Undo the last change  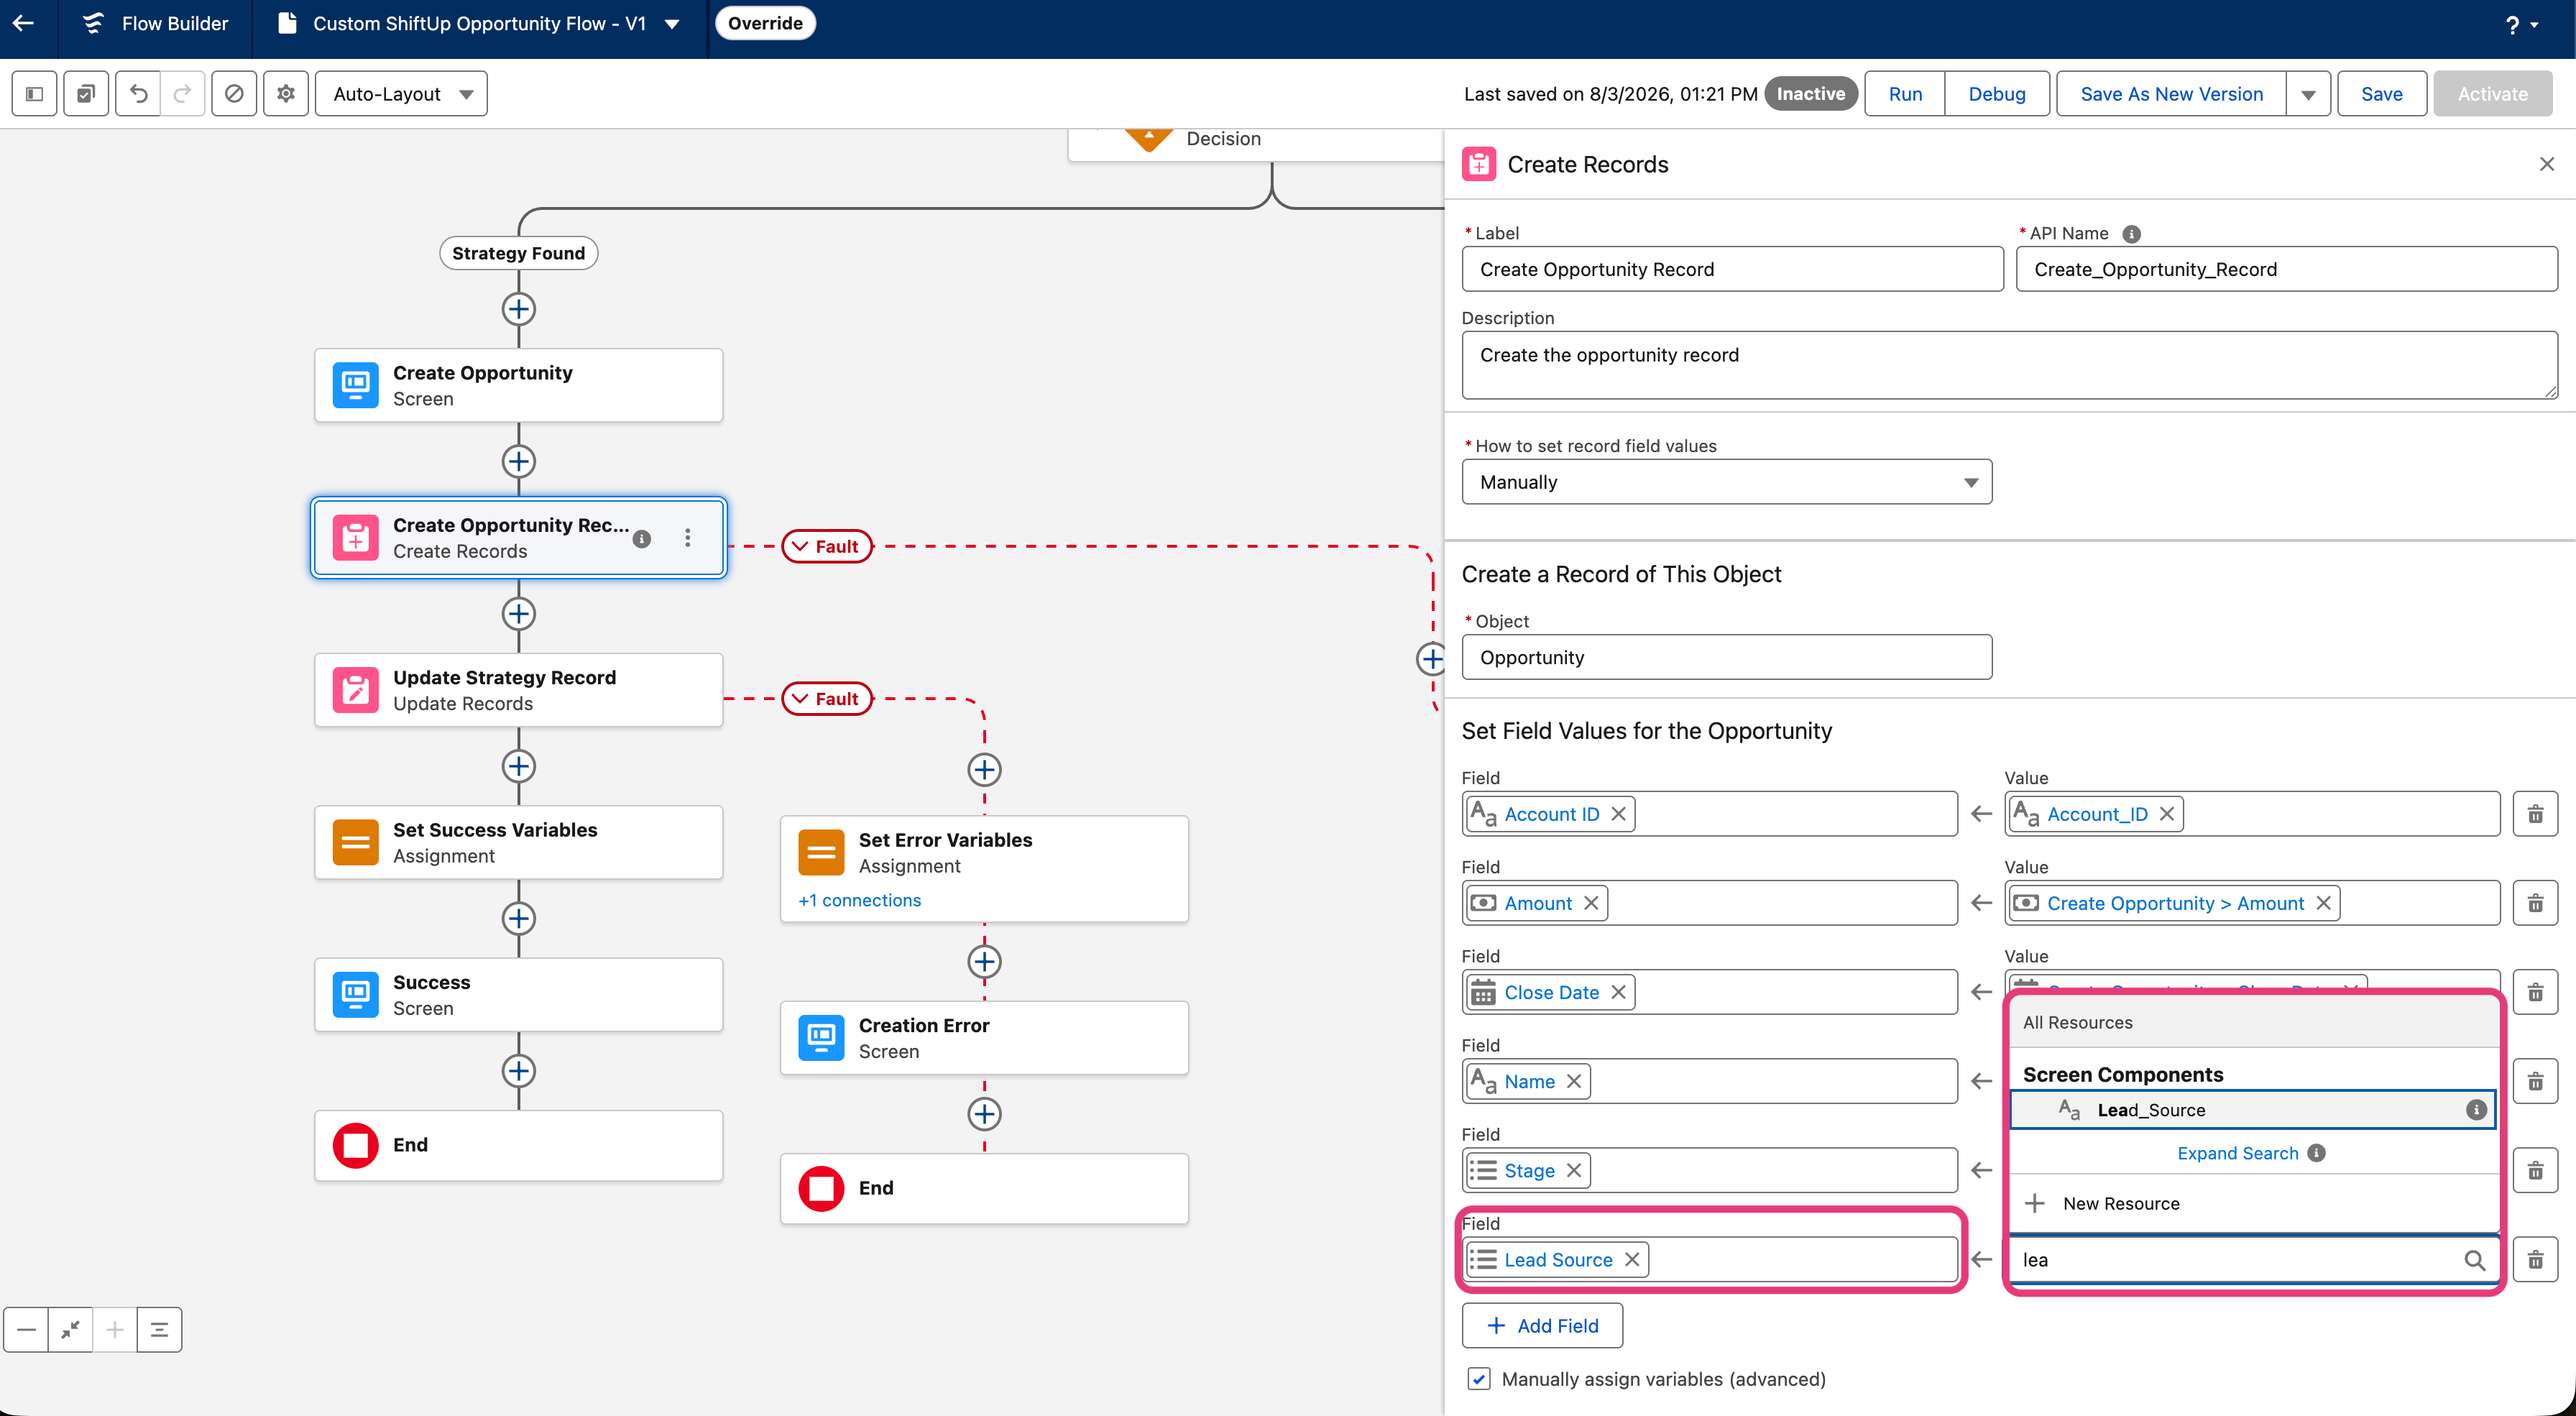(x=138, y=94)
